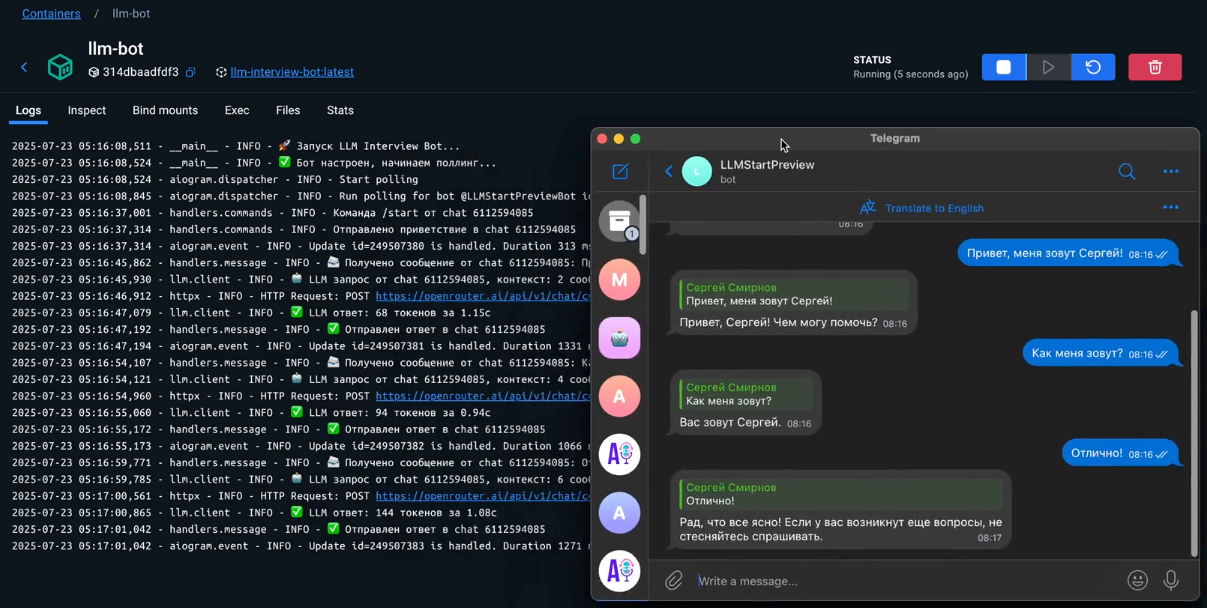Go back with the chat back chevron
Viewport: 1207px width, 608px height.
coord(668,171)
